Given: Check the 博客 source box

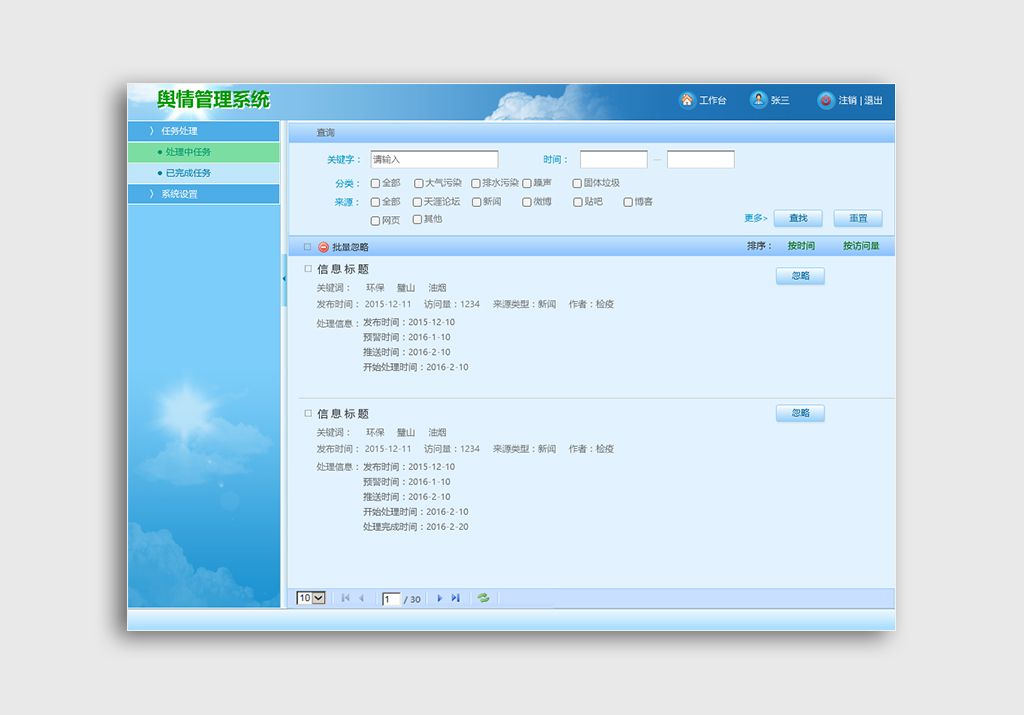Looking at the screenshot, I should pos(628,202).
